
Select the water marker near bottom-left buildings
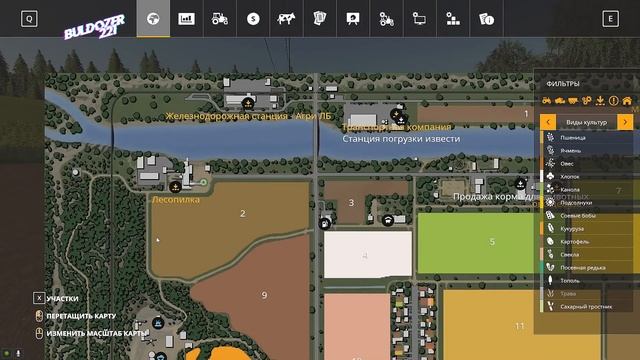tap(158, 323)
